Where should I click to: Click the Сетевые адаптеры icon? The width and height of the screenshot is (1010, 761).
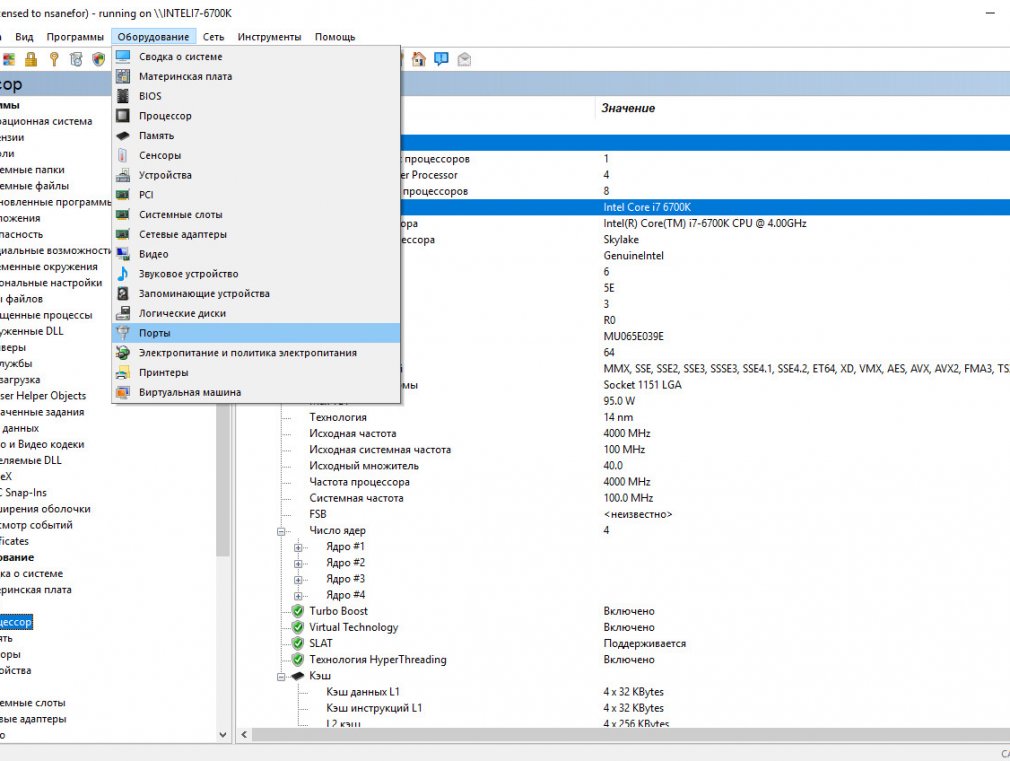[x=123, y=235]
